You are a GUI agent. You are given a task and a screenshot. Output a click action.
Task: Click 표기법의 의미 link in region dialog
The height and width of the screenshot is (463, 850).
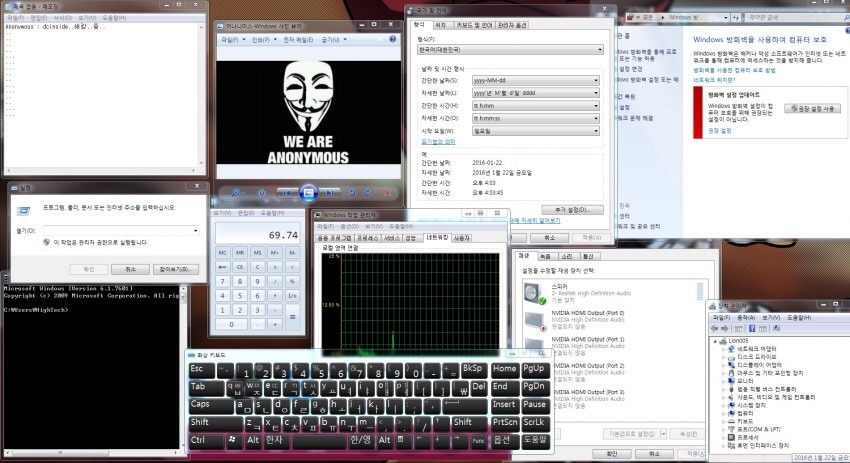439,142
